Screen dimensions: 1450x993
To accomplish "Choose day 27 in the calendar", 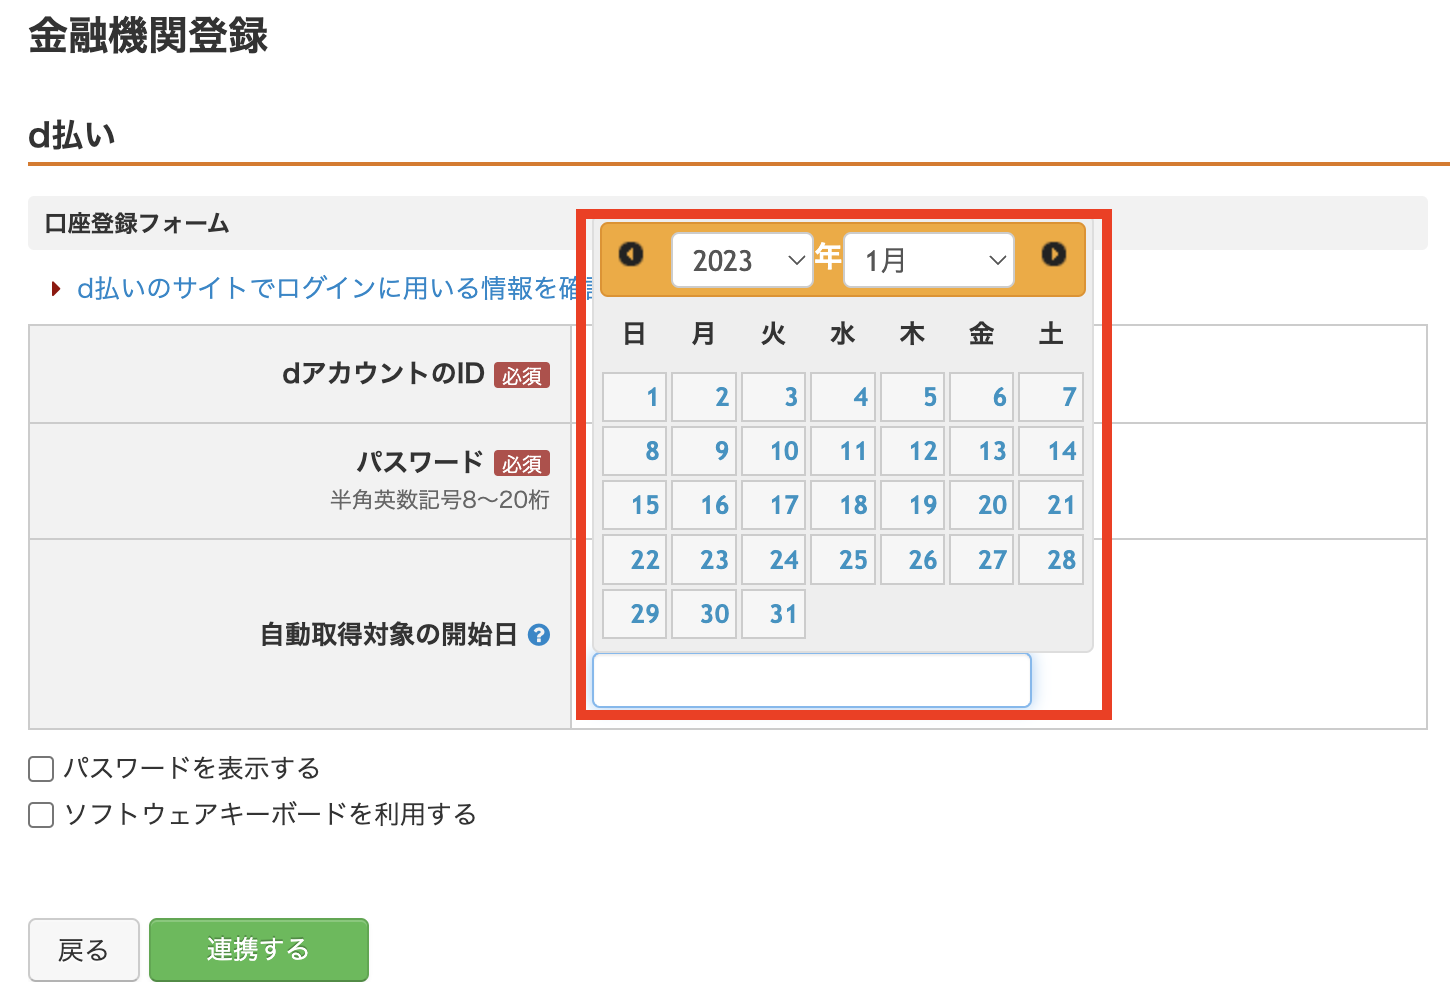I will pyautogui.click(x=982, y=560).
